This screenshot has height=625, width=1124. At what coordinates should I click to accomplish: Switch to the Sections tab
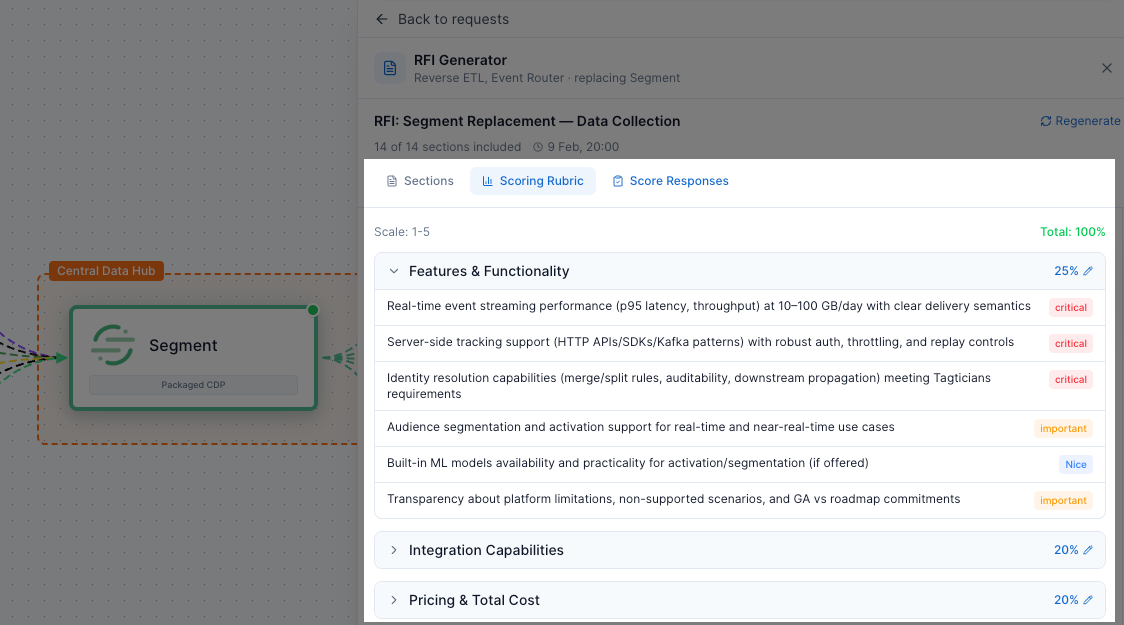pos(420,181)
